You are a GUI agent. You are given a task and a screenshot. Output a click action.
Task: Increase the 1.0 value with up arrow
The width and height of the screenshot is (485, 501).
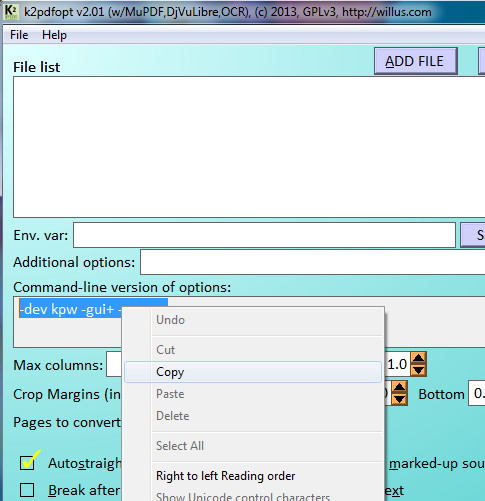(x=418, y=358)
